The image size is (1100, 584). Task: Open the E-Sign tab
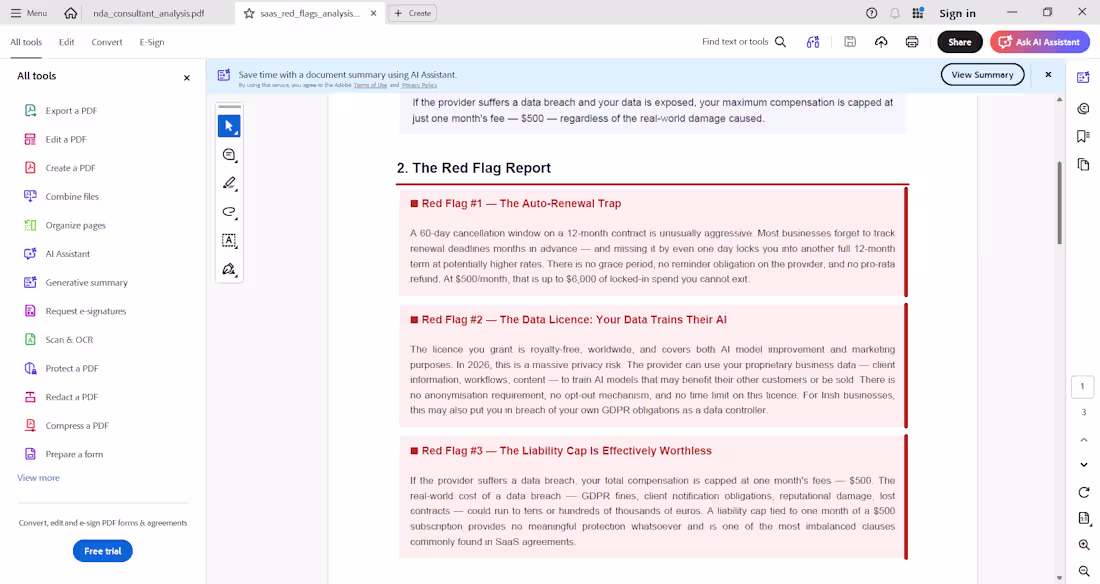tap(152, 42)
